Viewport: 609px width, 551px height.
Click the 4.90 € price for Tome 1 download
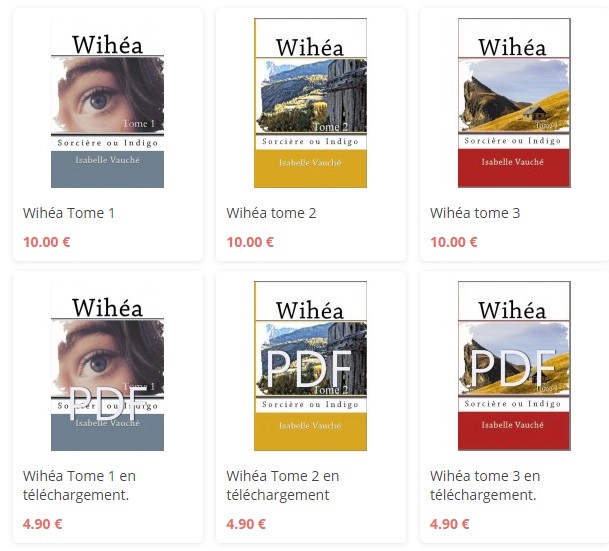pos(42,524)
